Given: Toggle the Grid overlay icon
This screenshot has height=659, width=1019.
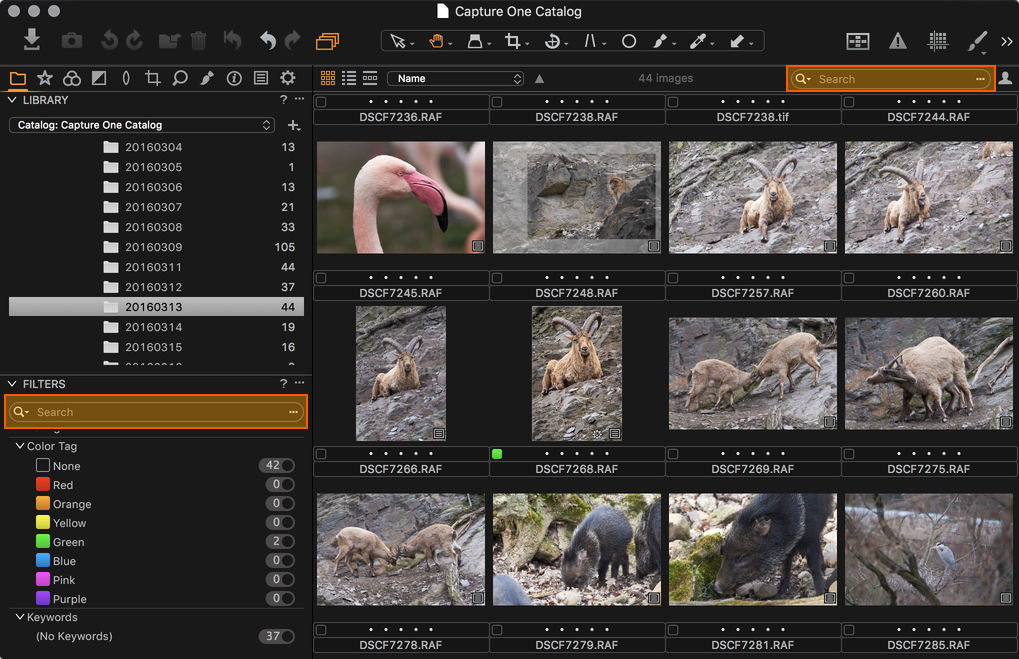Looking at the screenshot, I should click(x=937, y=41).
